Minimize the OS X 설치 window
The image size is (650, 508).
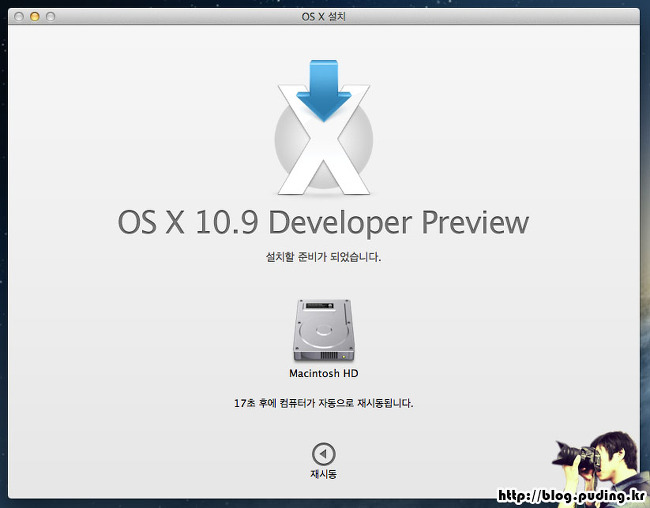[35, 17]
